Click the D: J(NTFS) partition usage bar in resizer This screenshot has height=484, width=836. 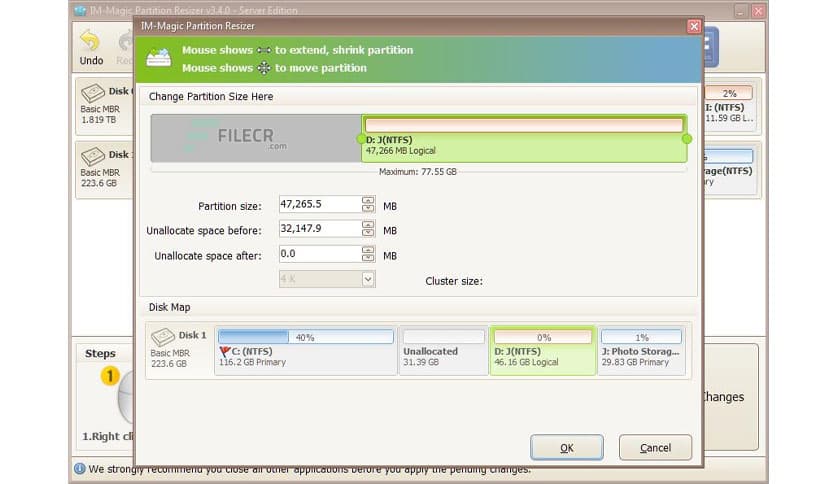tap(524, 125)
